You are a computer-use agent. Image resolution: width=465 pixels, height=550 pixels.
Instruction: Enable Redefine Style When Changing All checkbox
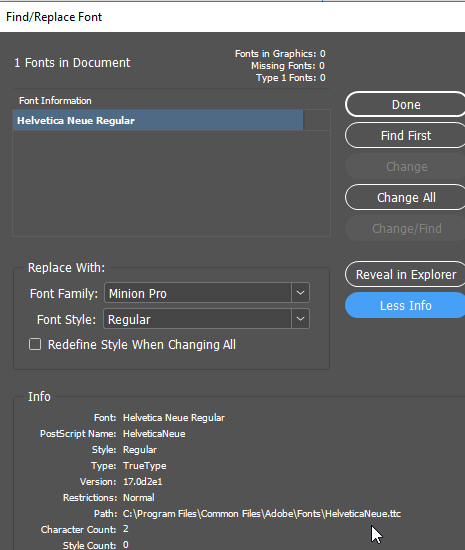coord(35,344)
